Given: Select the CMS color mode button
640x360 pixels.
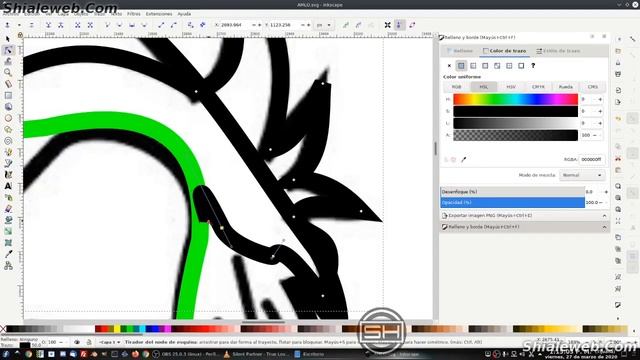Looking at the screenshot, I should (593, 87).
